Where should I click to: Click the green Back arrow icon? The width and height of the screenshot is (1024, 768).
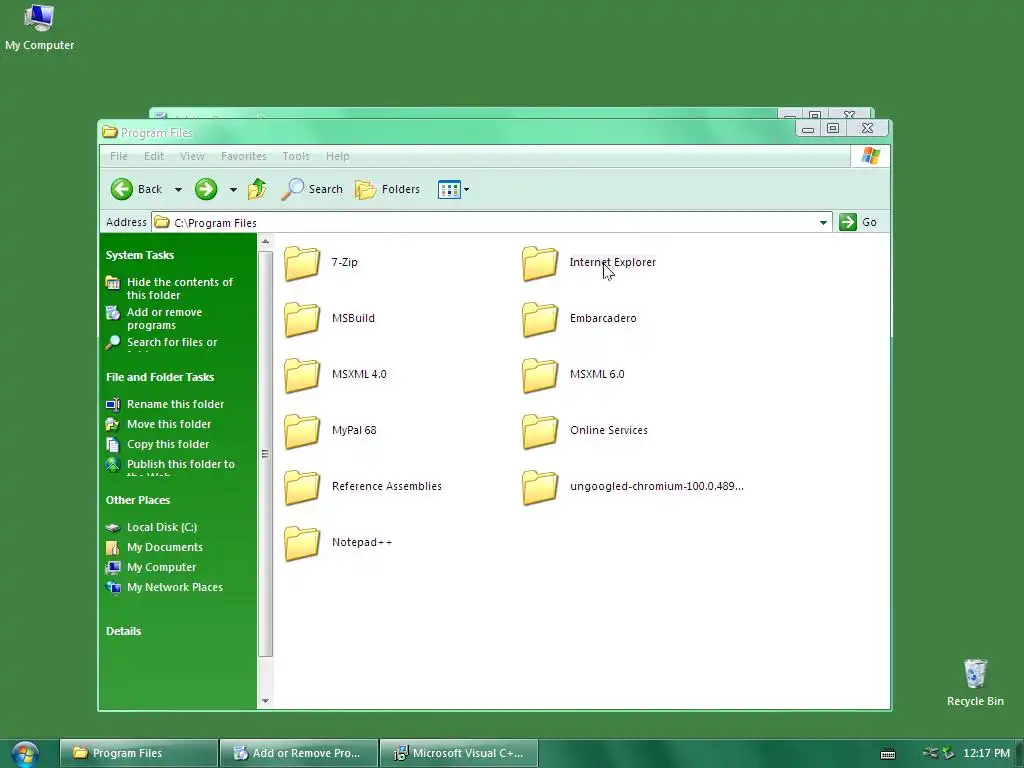pyautogui.click(x=121, y=189)
